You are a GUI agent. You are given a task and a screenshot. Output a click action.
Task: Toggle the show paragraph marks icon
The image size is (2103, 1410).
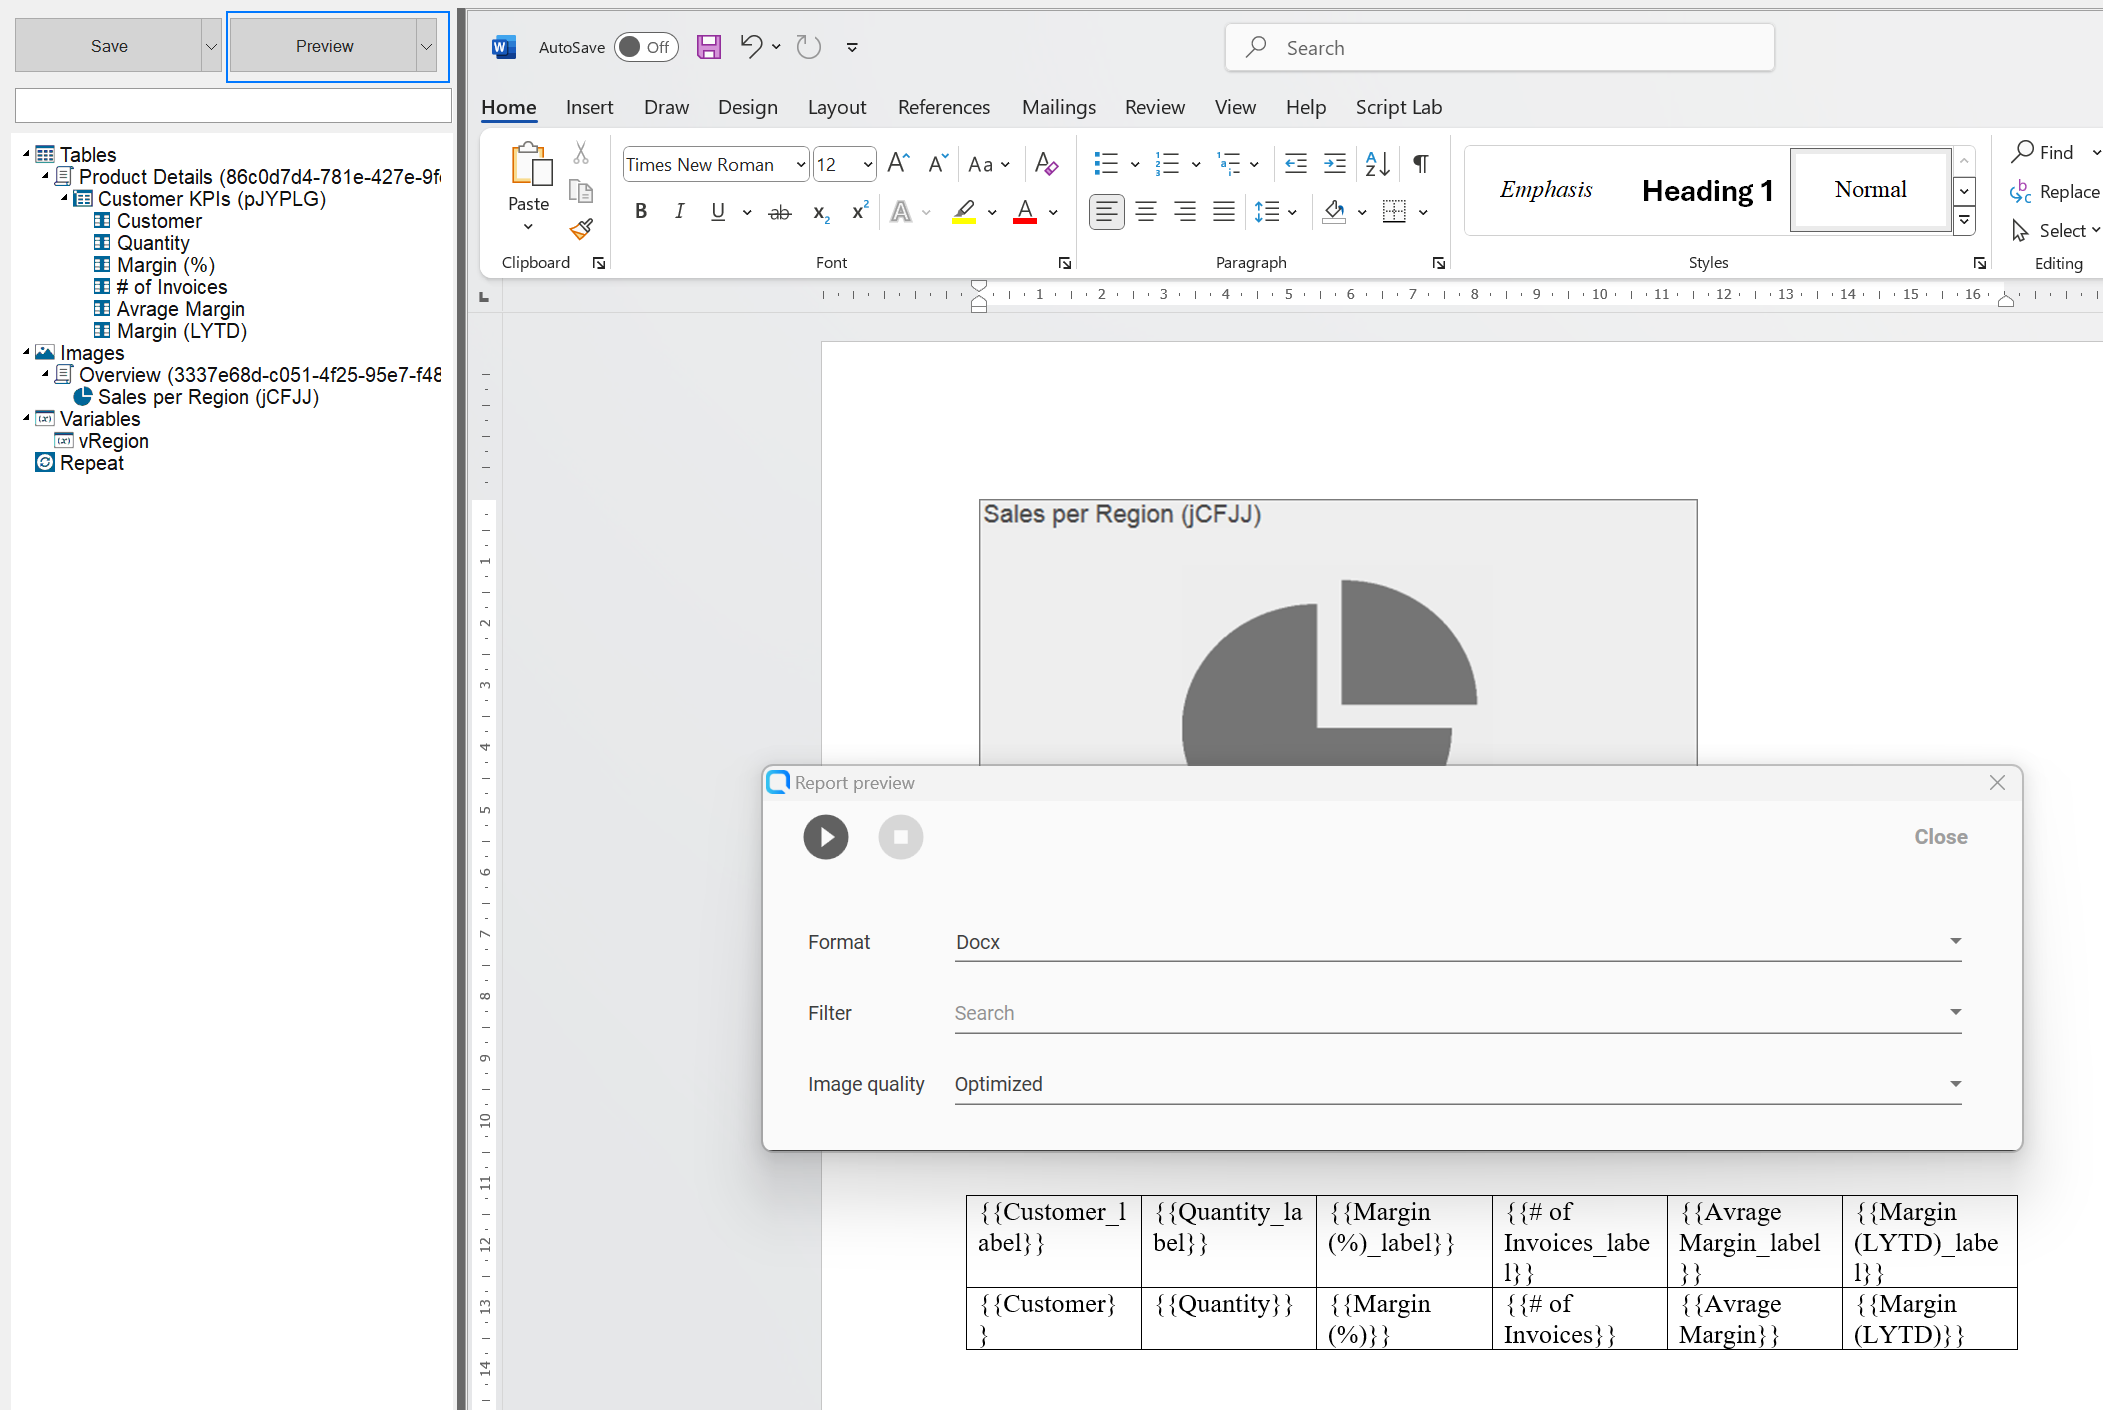pos(1420,163)
